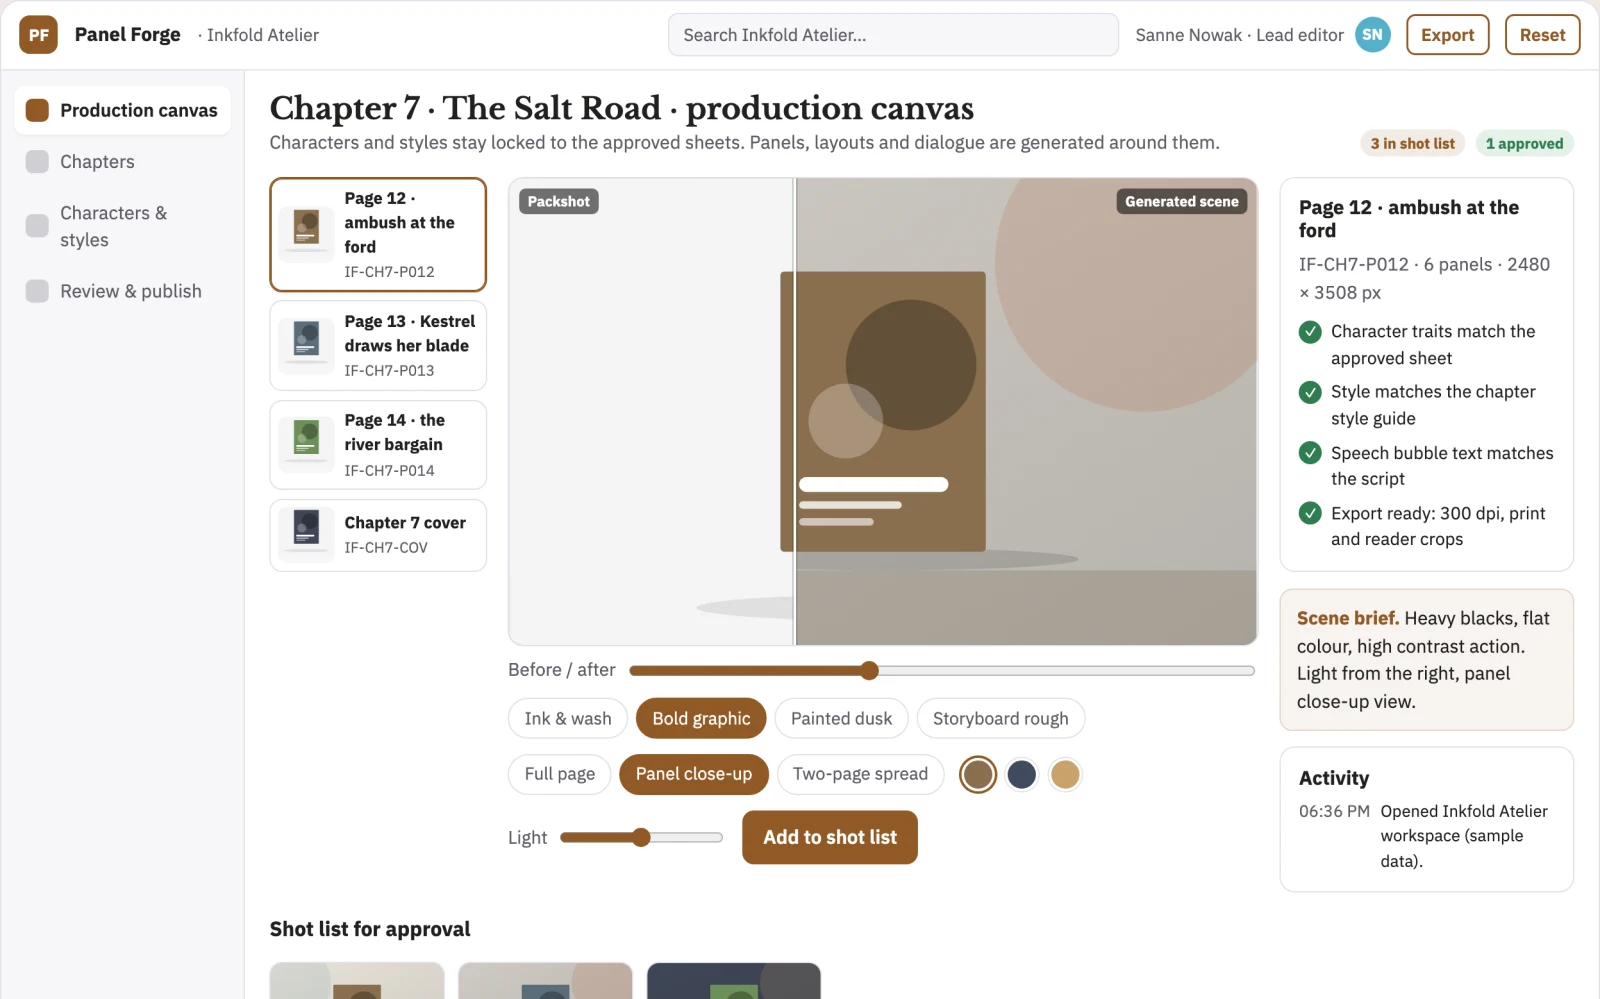Click the Packshot label on preview
The height and width of the screenshot is (999, 1600).
click(558, 201)
